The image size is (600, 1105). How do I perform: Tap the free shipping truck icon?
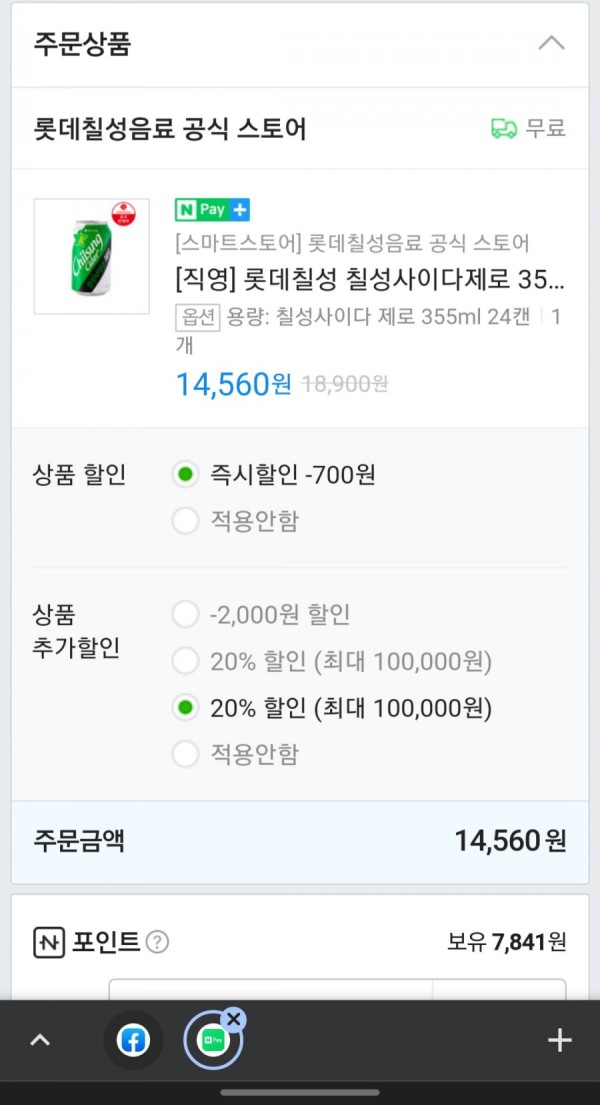[504, 128]
